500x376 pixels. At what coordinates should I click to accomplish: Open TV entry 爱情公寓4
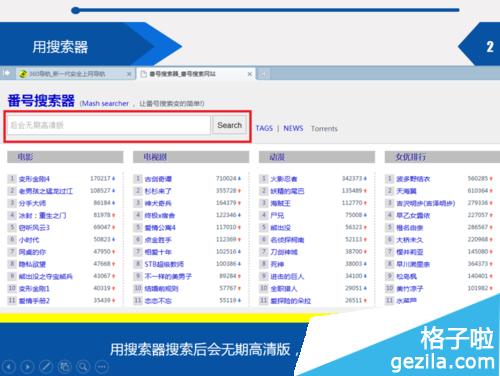[x=160, y=228]
